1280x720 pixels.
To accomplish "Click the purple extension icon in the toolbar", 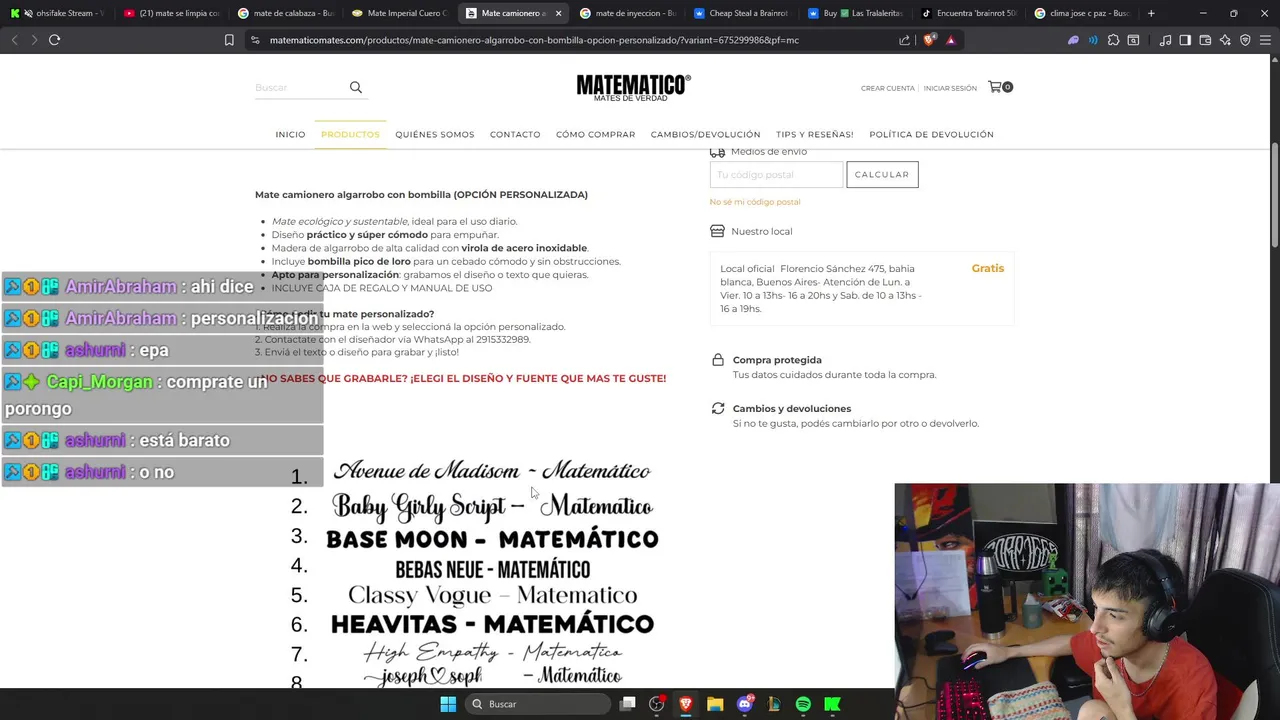I will coord(1073,40).
